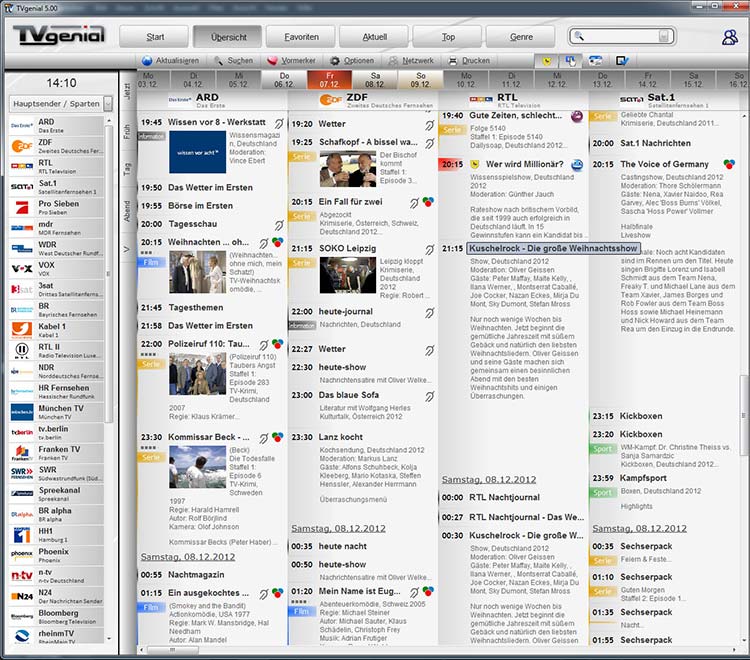
Task: Select N24 channel in sidebar
Action: pyautogui.click(x=56, y=596)
